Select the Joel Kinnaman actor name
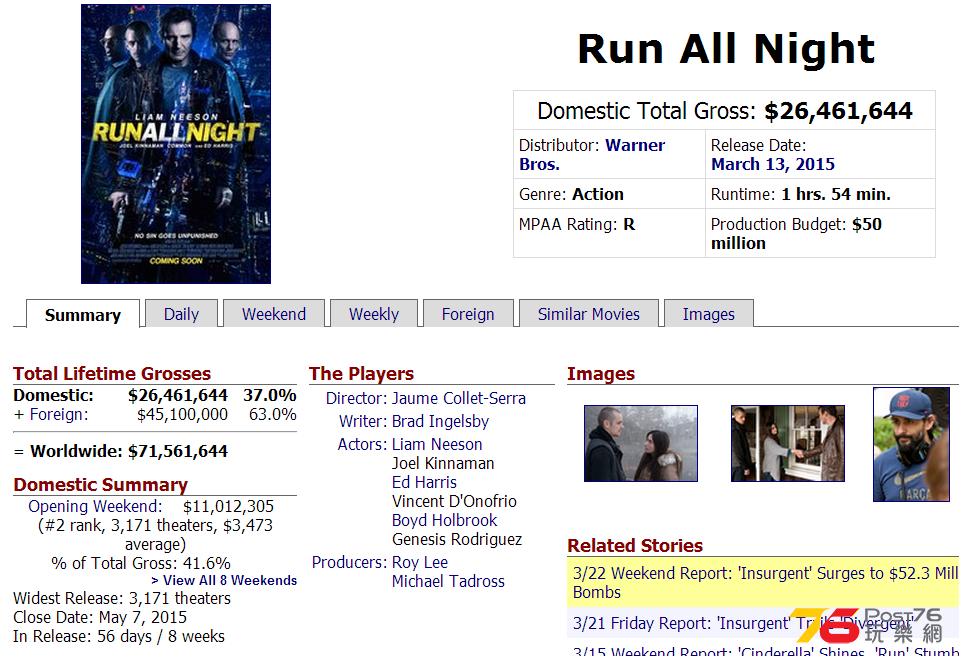The width and height of the screenshot is (959, 656). (x=443, y=463)
